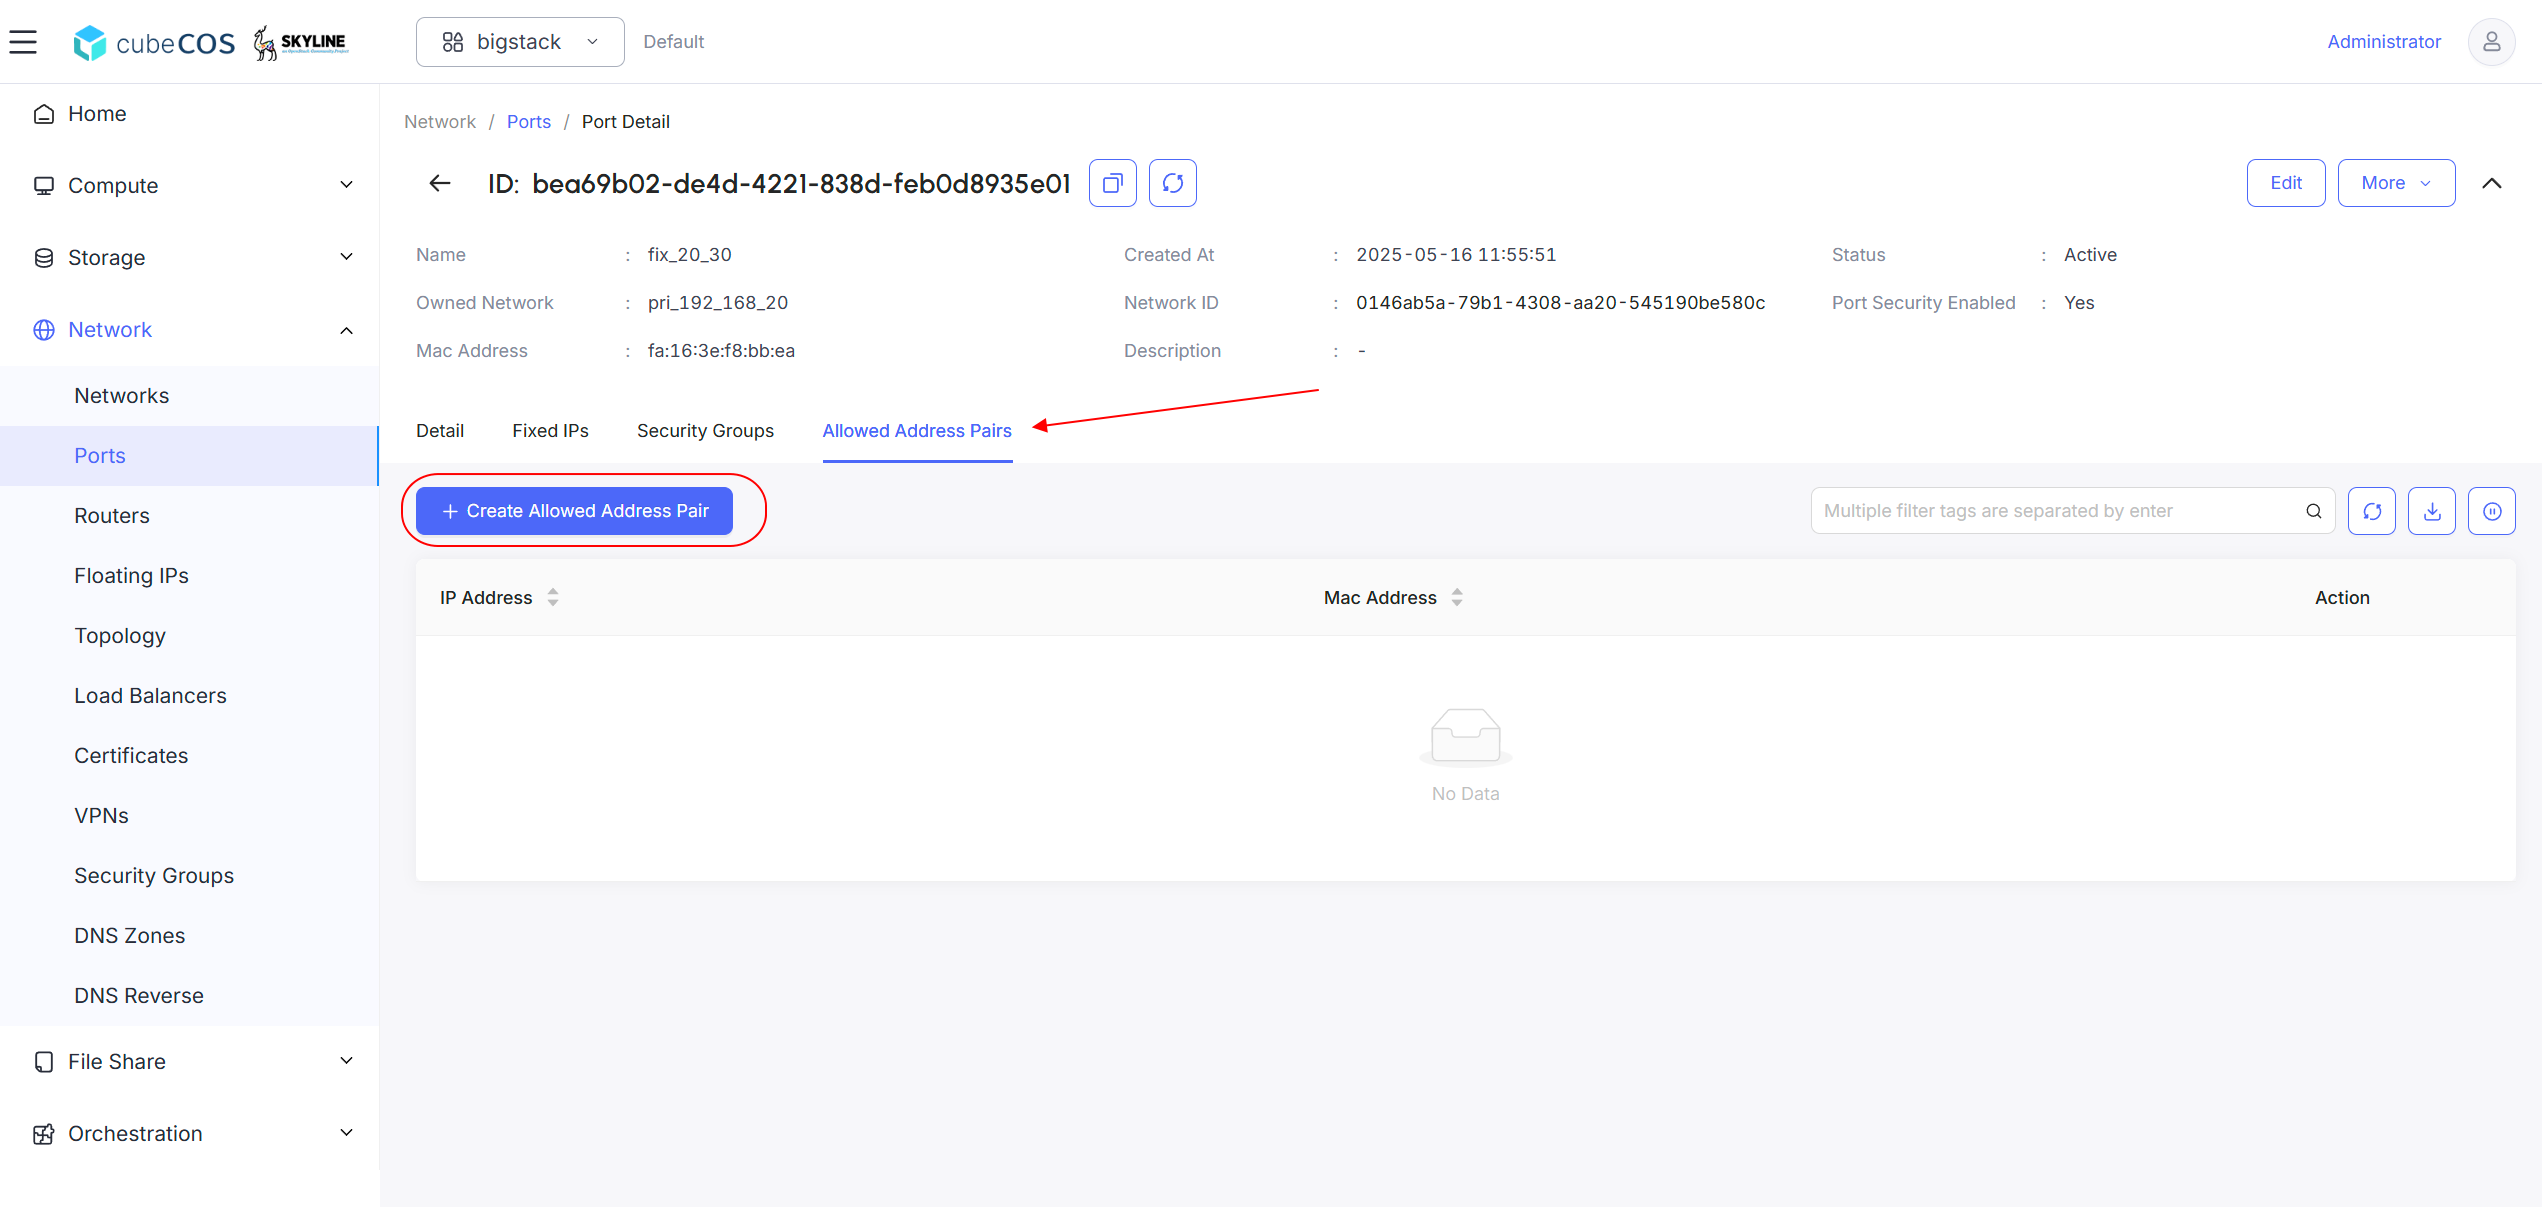This screenshot has width=2542, height=1207.
Task: Click Create Allowed Address Pair button
Action: point(574,511)
